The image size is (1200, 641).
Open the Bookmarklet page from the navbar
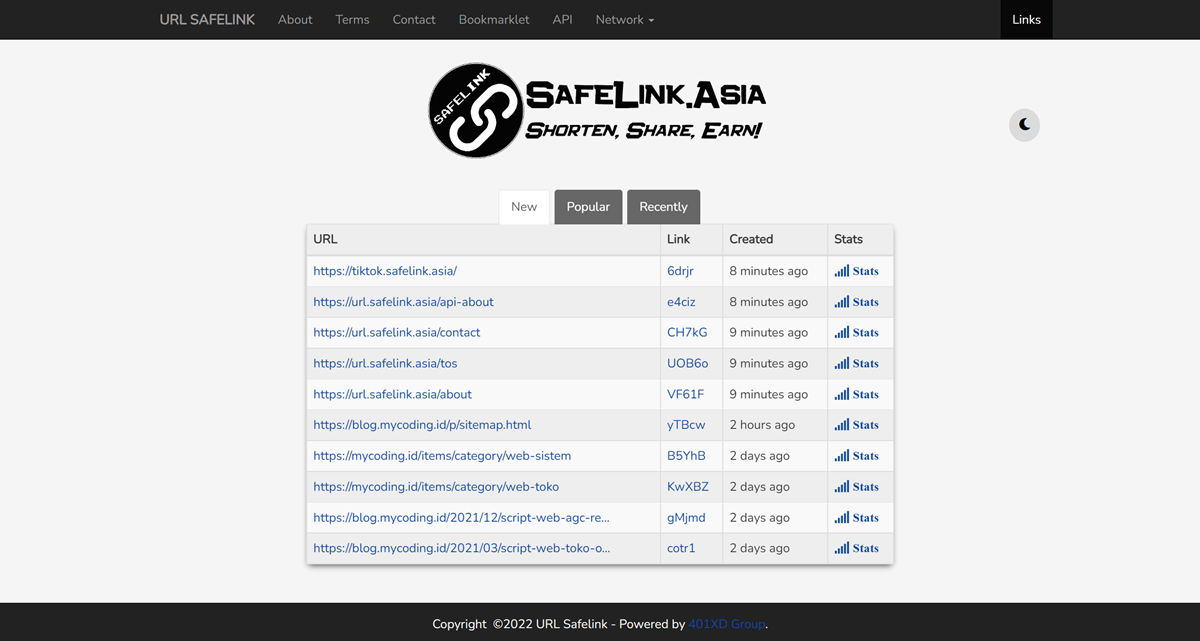click(x=494, y=19)
